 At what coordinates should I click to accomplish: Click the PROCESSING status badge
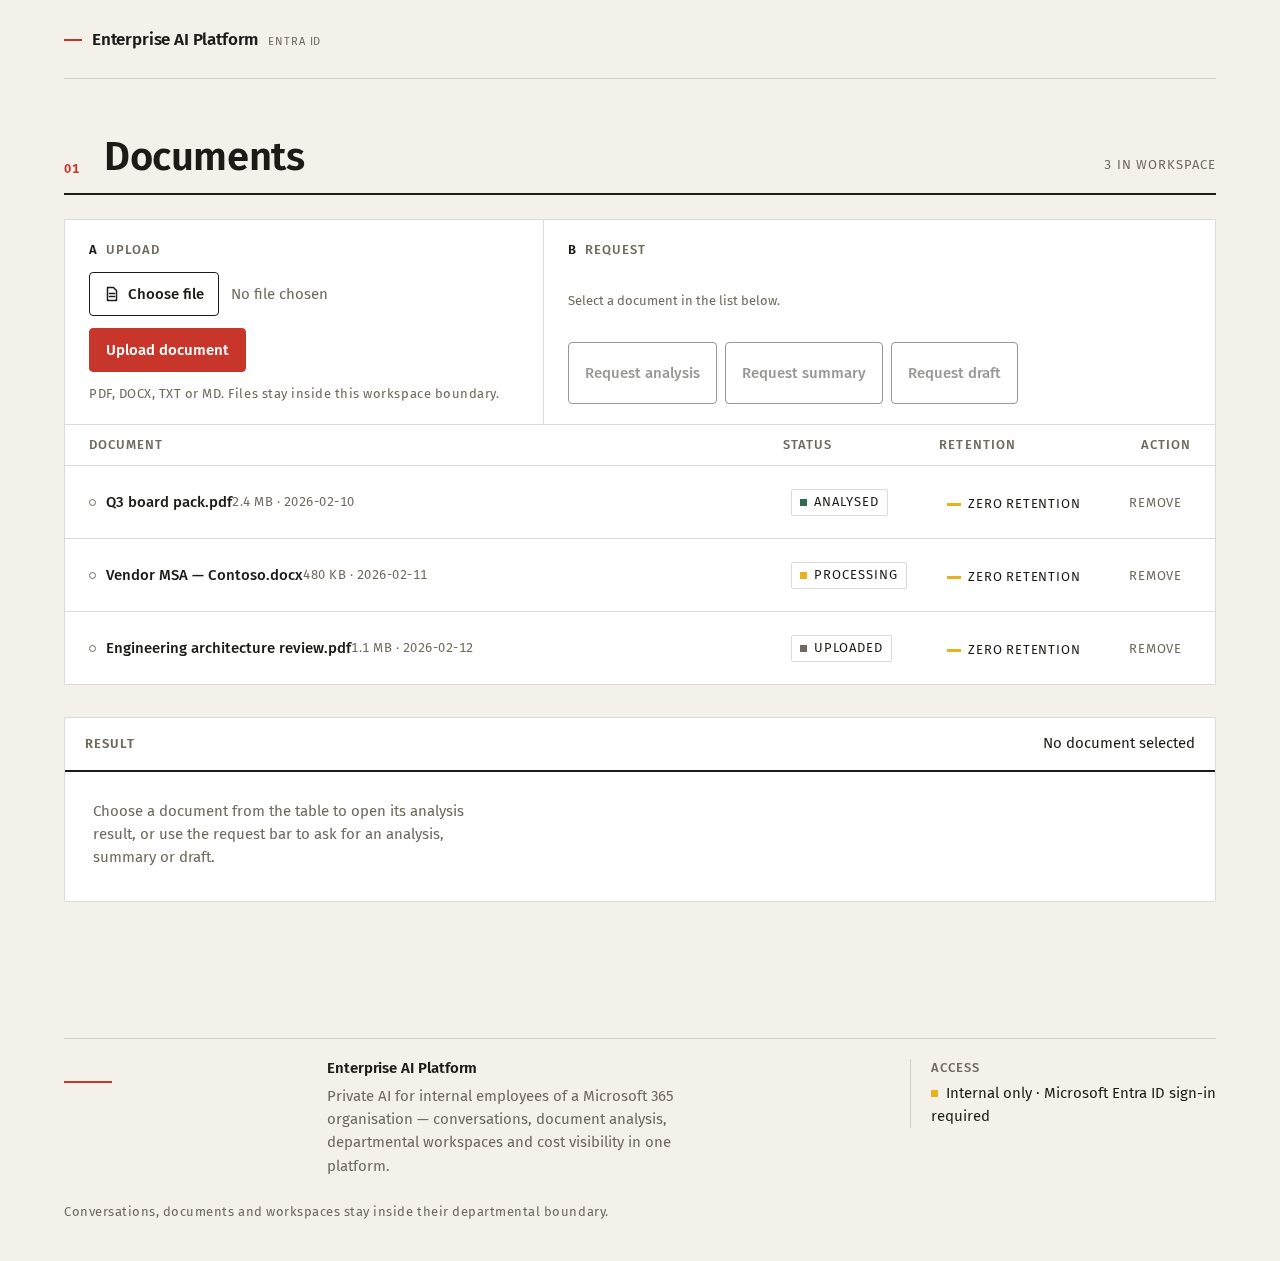click(849, 575)
